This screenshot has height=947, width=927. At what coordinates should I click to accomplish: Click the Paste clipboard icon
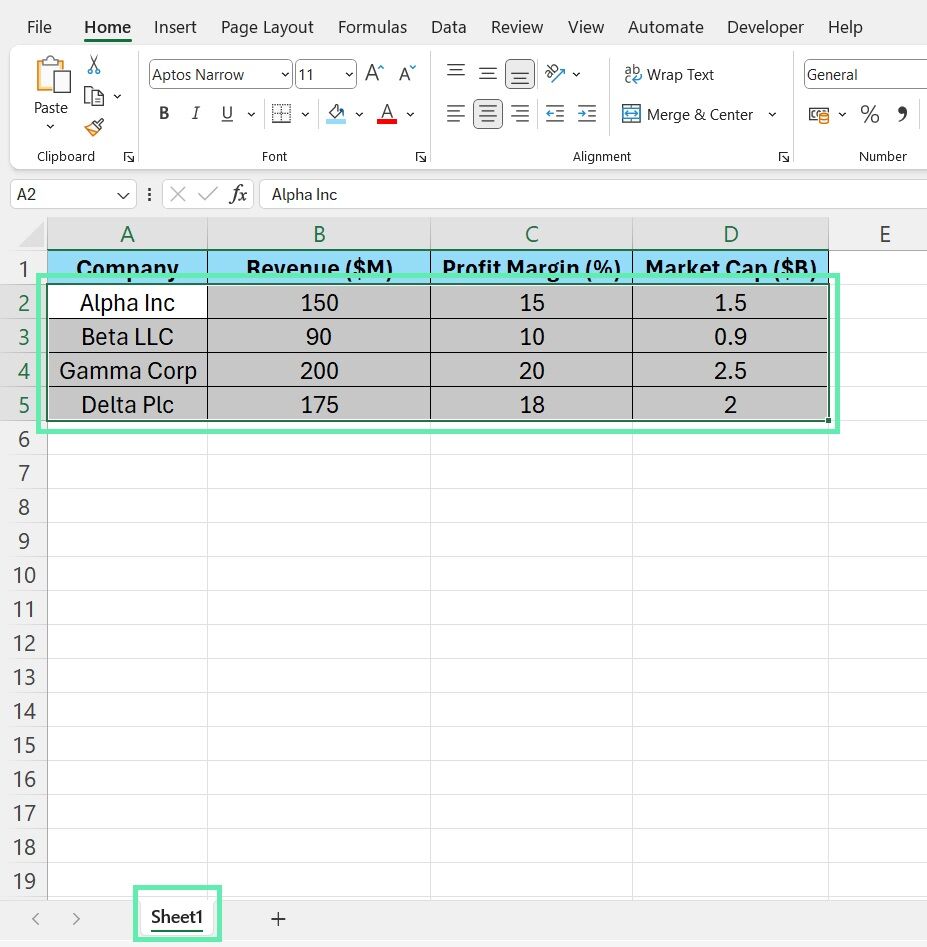pyautogui.click(x=53, y=75)
